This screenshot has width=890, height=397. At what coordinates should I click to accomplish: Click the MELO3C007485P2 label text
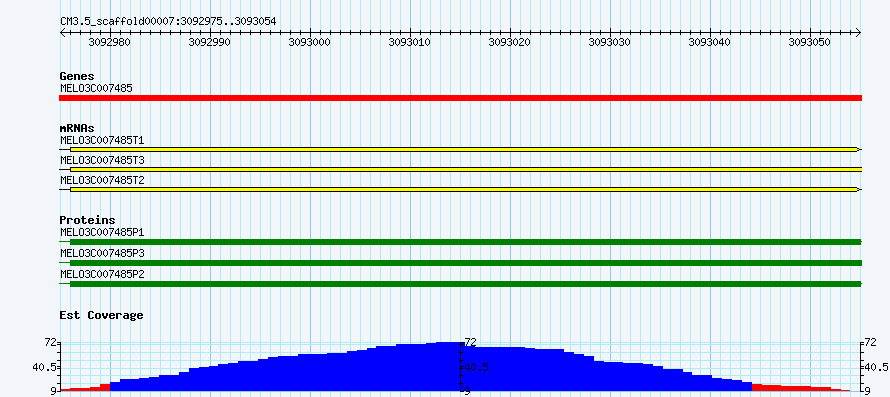pos(102,274)
